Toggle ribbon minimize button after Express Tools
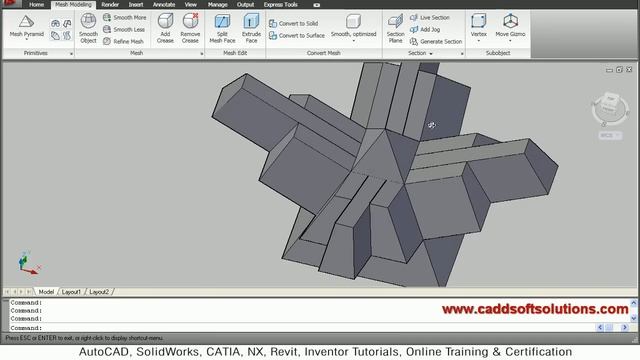Viewport: 640px width, 360px height. 317,5
